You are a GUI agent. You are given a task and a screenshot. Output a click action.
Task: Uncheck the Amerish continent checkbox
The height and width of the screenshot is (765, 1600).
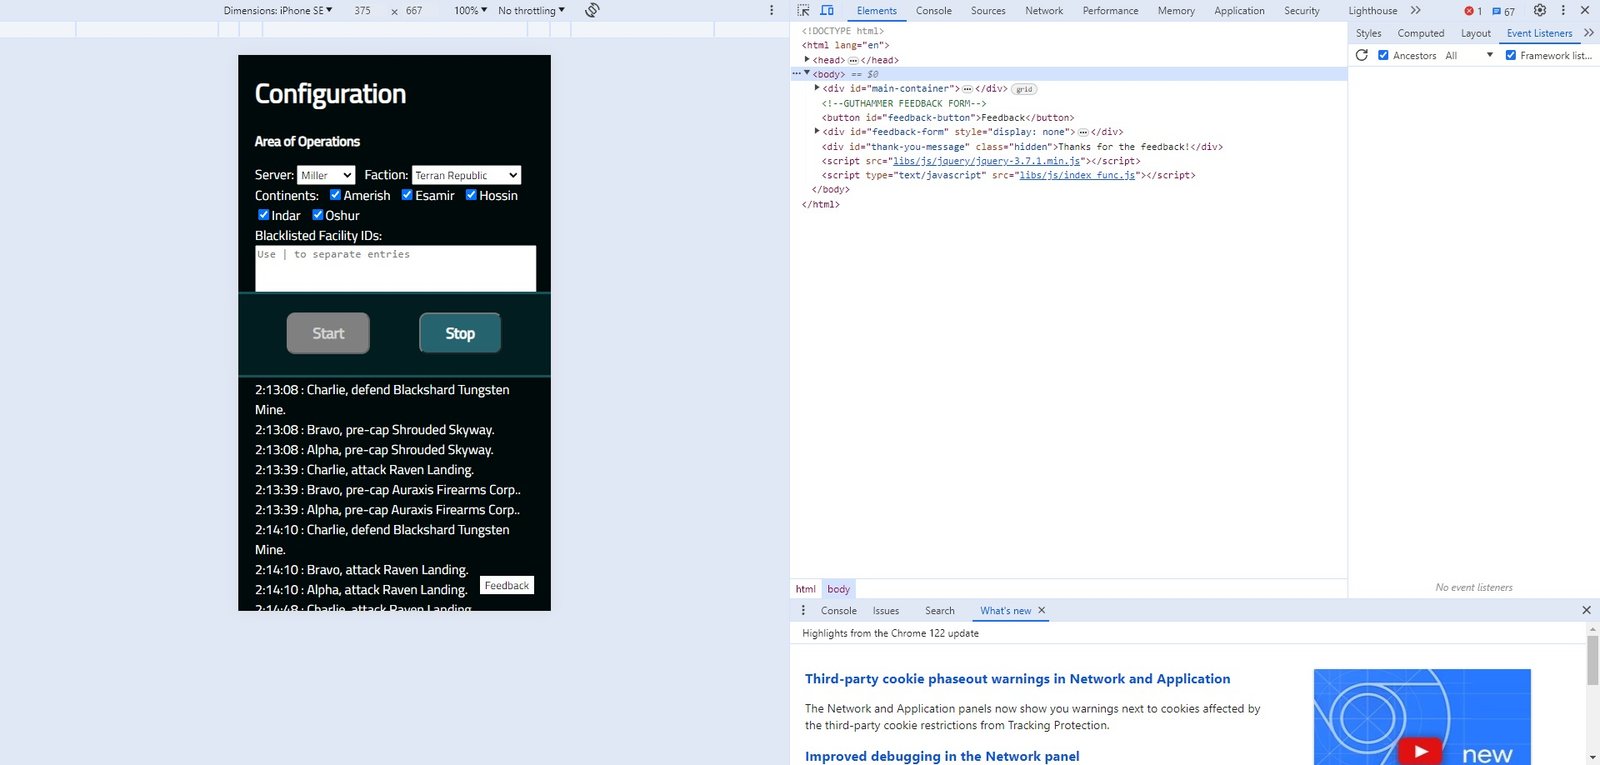(x=335, y=195)
